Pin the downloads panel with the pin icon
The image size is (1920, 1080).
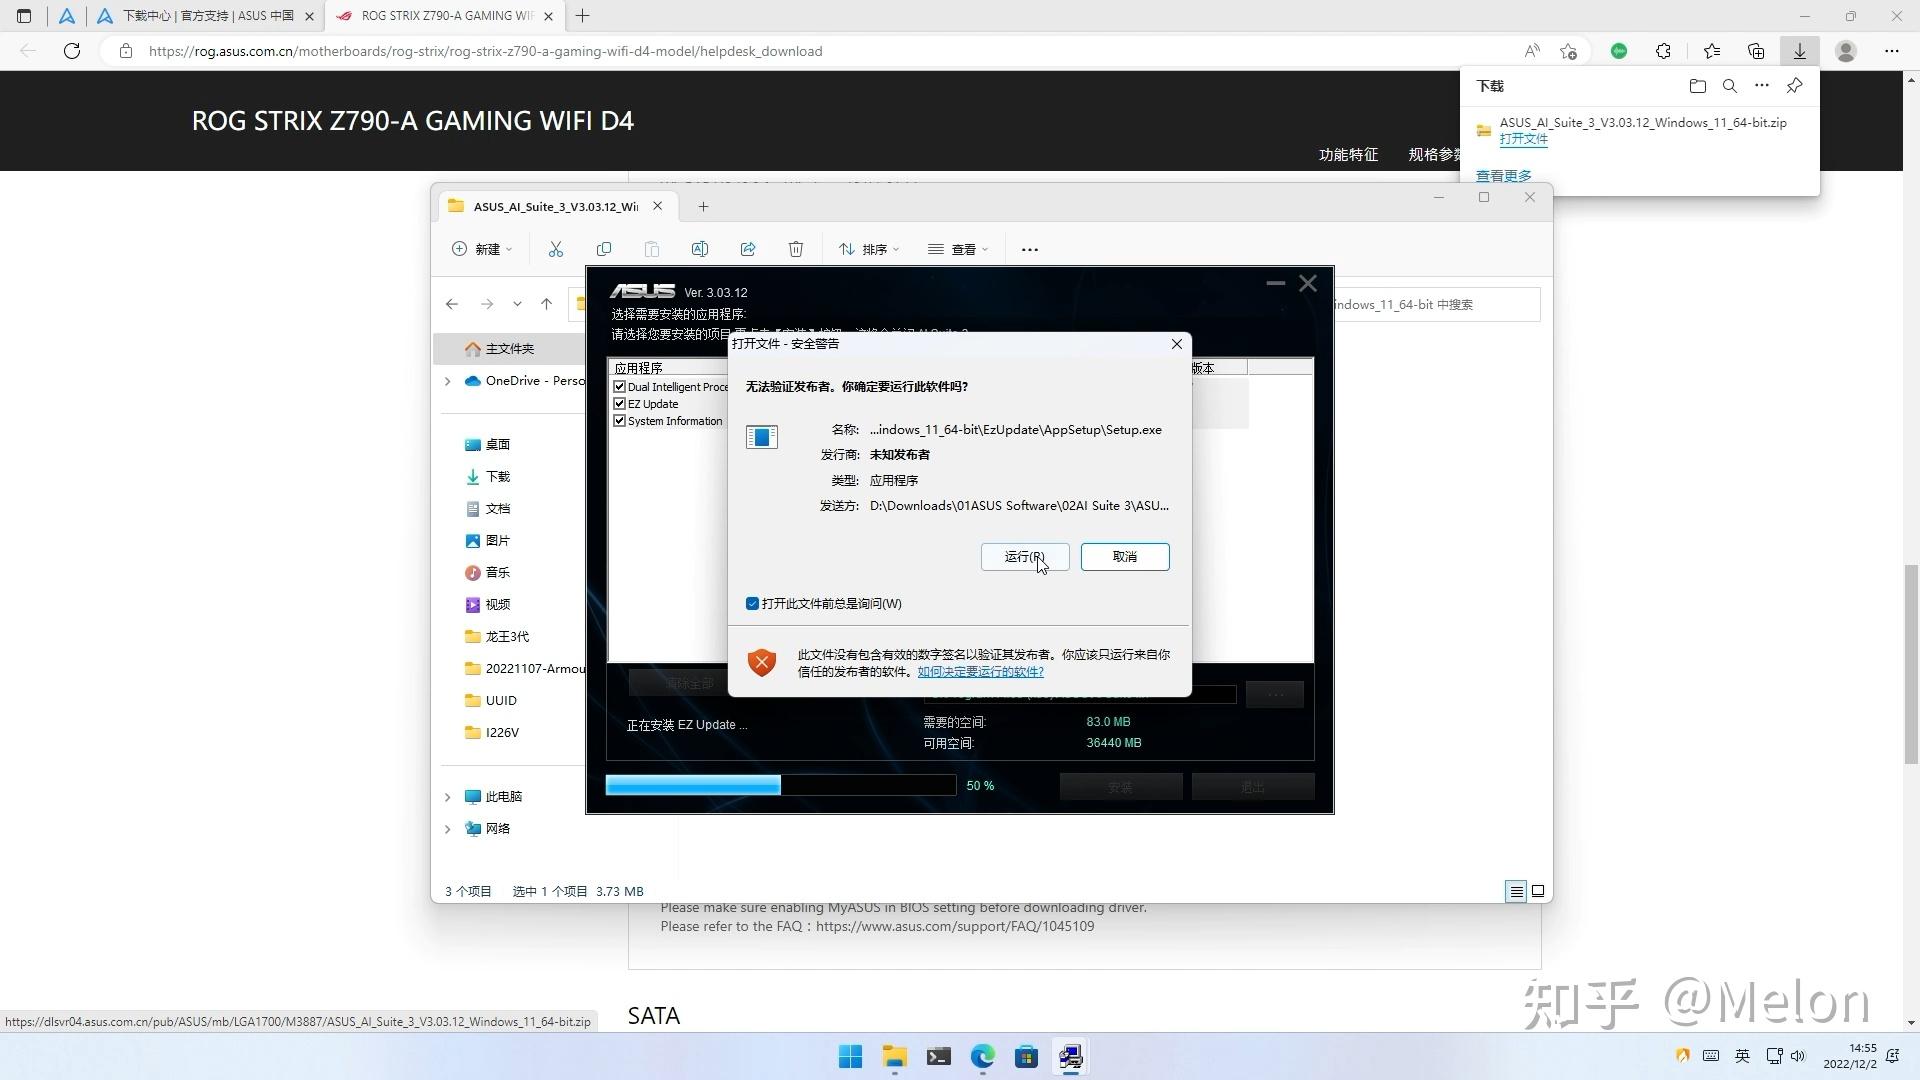1793,86
